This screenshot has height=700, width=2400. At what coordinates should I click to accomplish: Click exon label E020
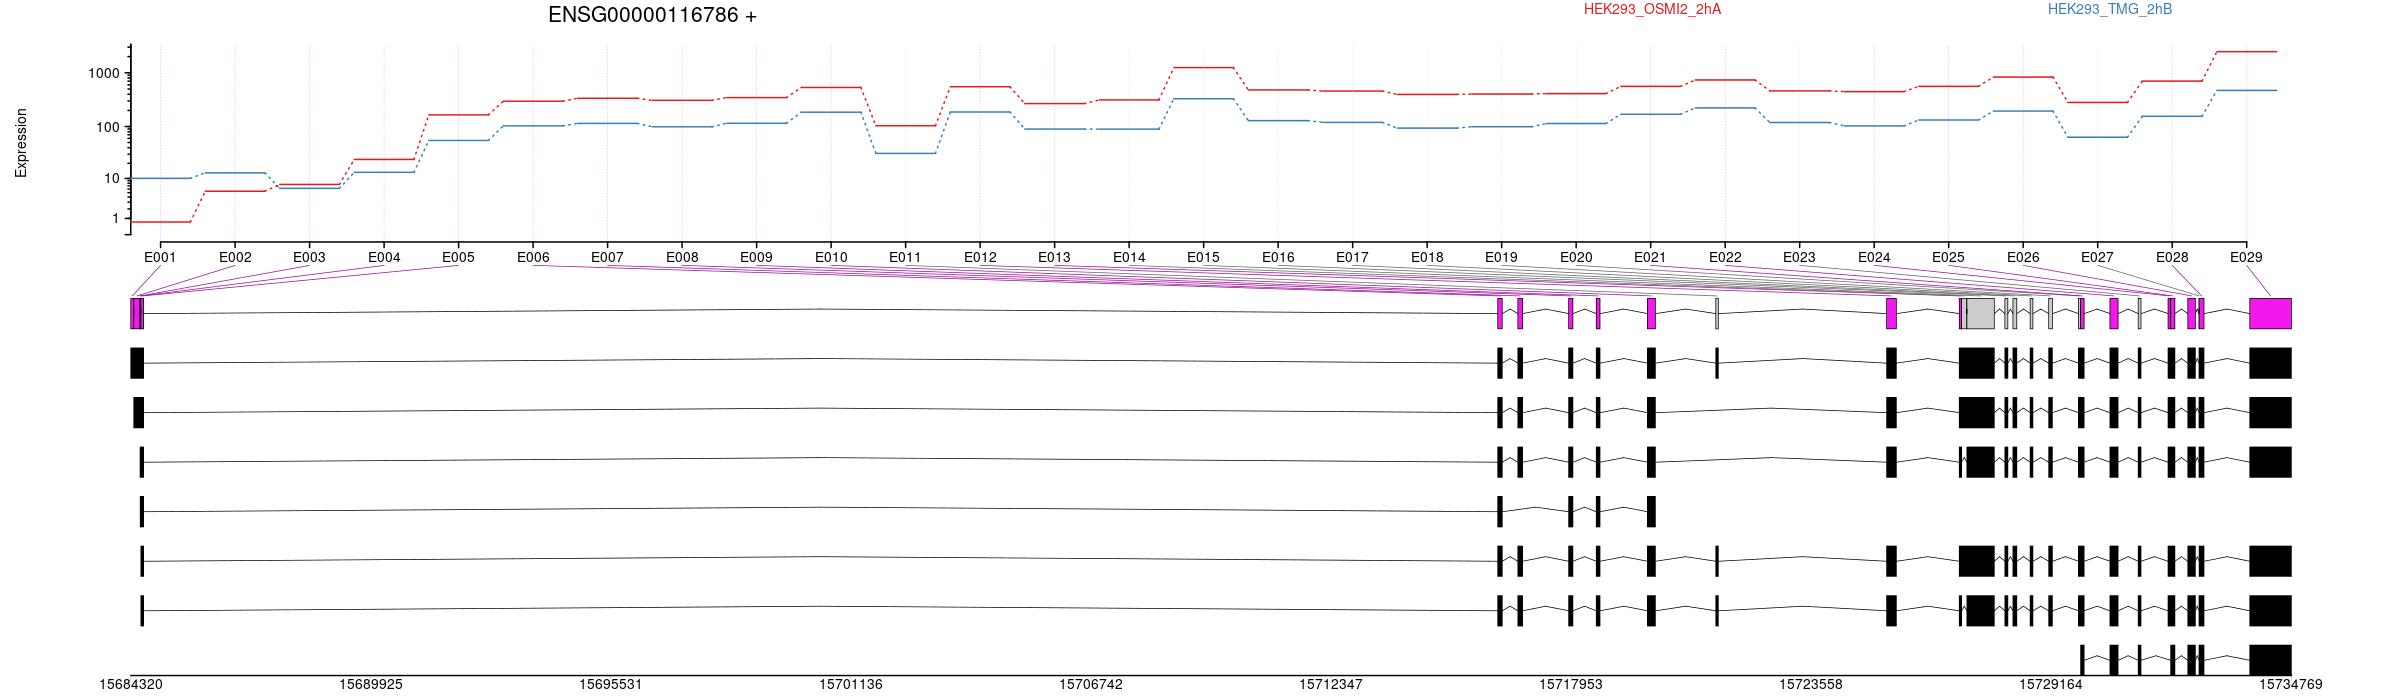coord(1576,257)
